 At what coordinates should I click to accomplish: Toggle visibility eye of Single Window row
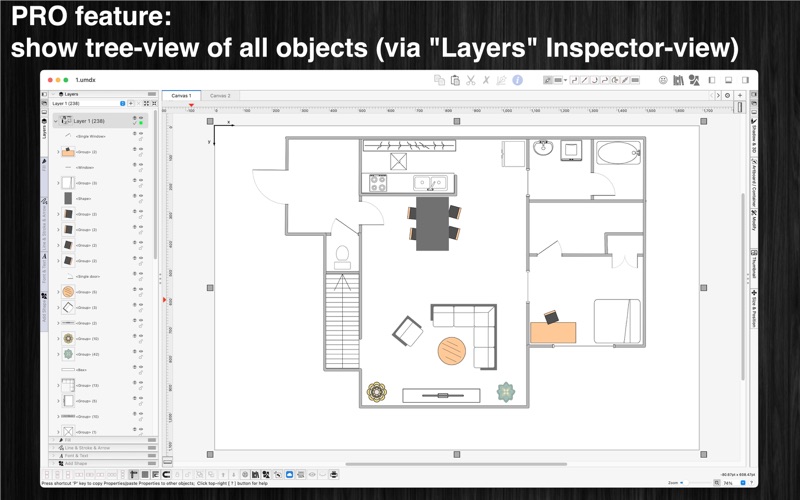[141, 133]
